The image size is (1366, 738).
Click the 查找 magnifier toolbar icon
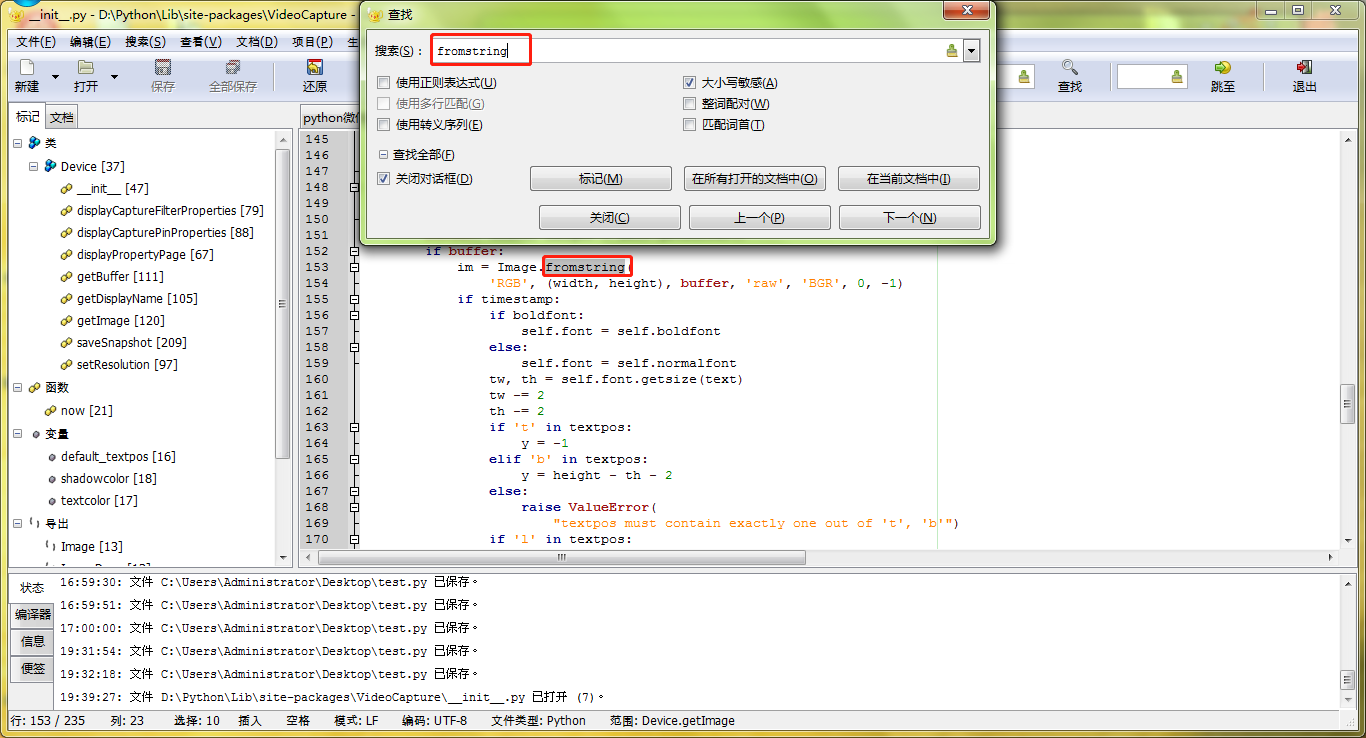click(x=1070, y=67)
